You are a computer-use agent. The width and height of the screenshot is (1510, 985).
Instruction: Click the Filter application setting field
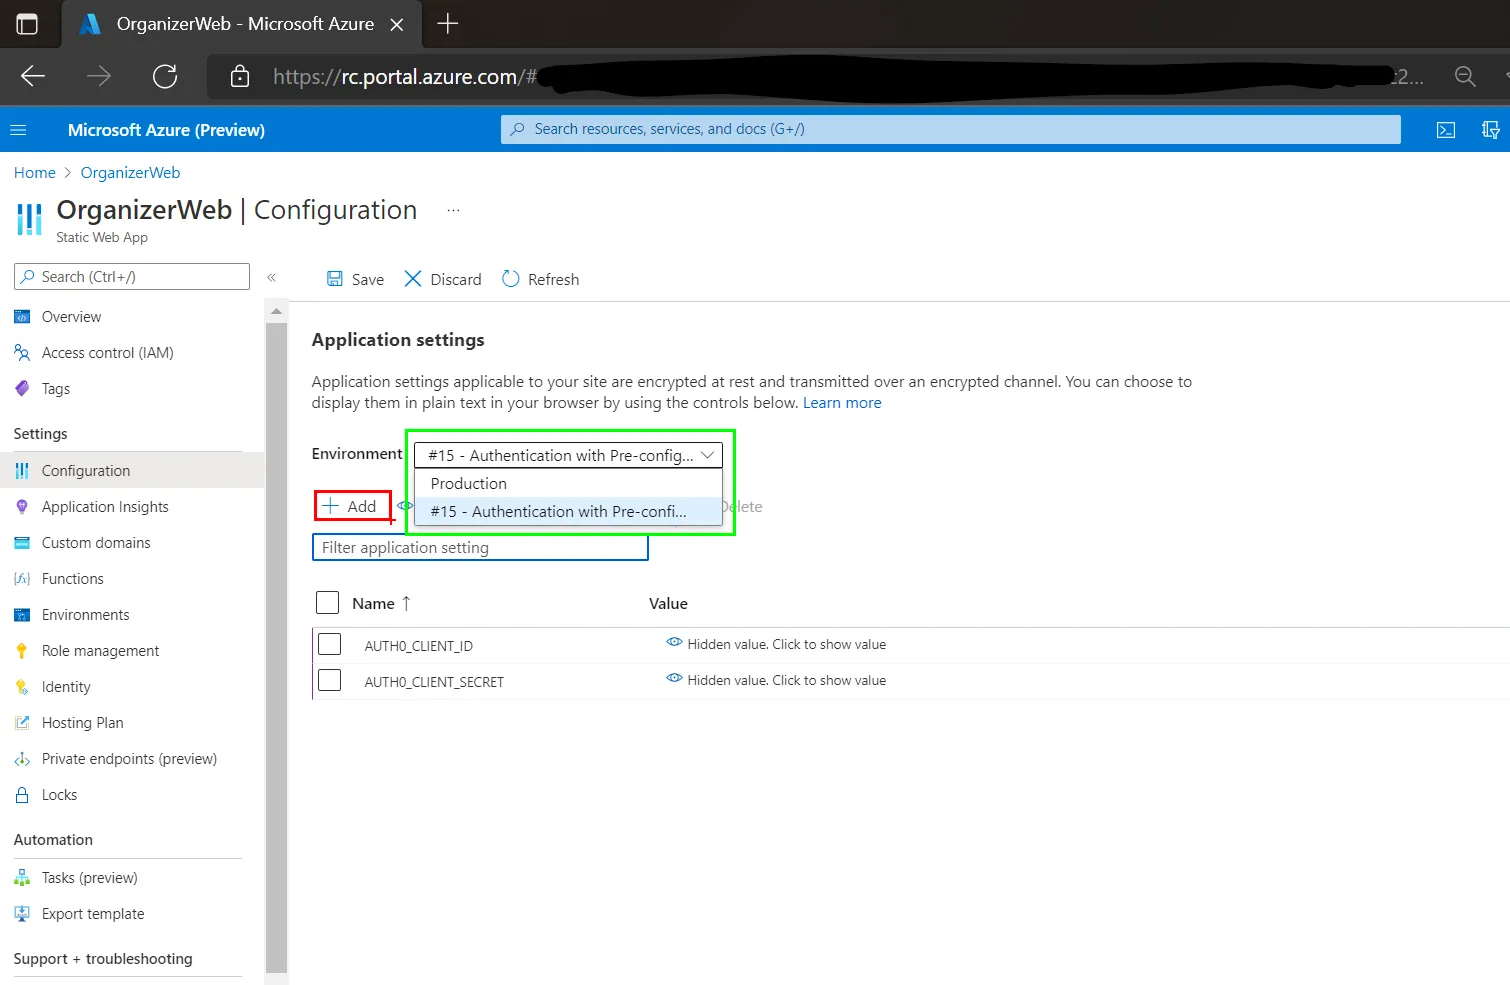pyautogui.click(x=480, y=548)
